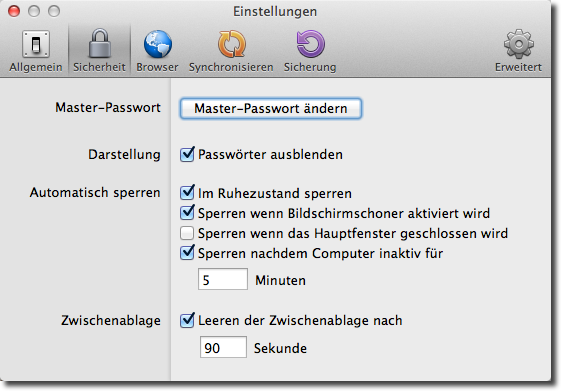The width and height of the screenshot is (561, 391).
Task: Open Synchronisieren orange arrows icon
Action: click(231, 44)
